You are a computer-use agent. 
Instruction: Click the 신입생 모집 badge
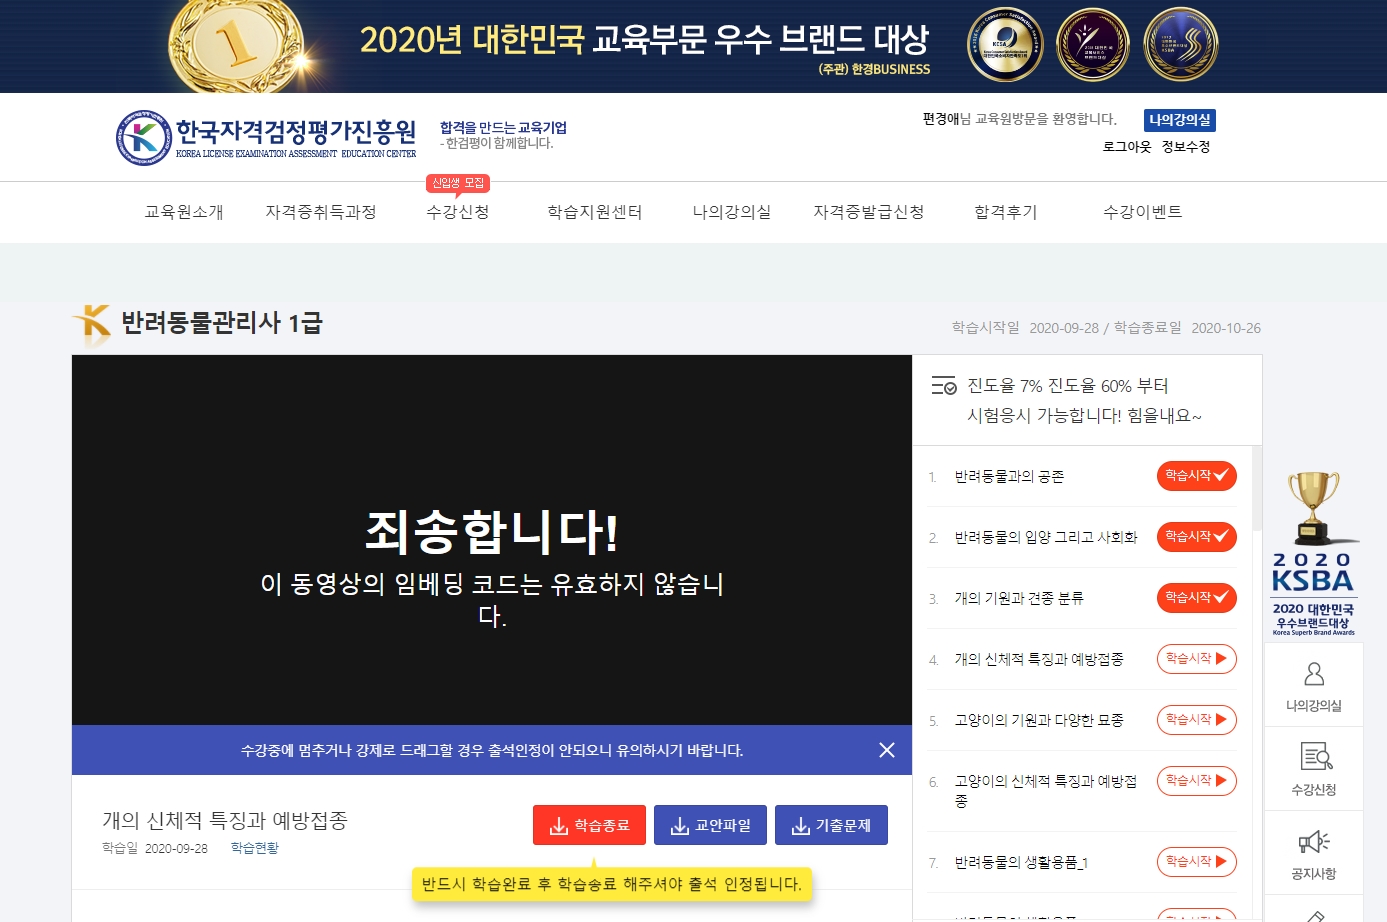458,183
